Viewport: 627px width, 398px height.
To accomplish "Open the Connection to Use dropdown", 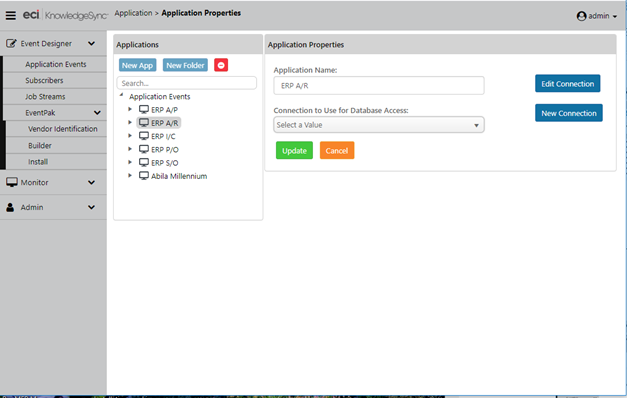I will click(379, 125).
